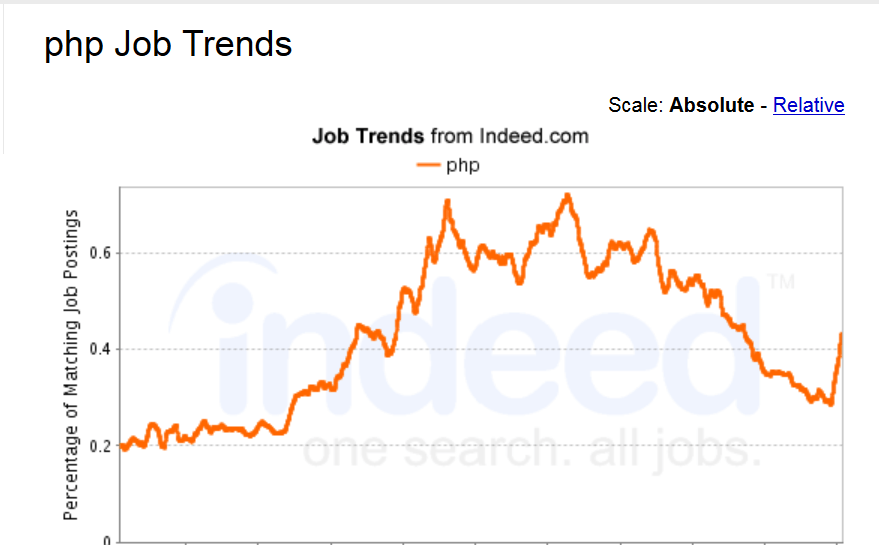Click the bold Absolute scale option
Image resolution: width=879 pixels, height=545 pixels.
[x=711, y=105]
